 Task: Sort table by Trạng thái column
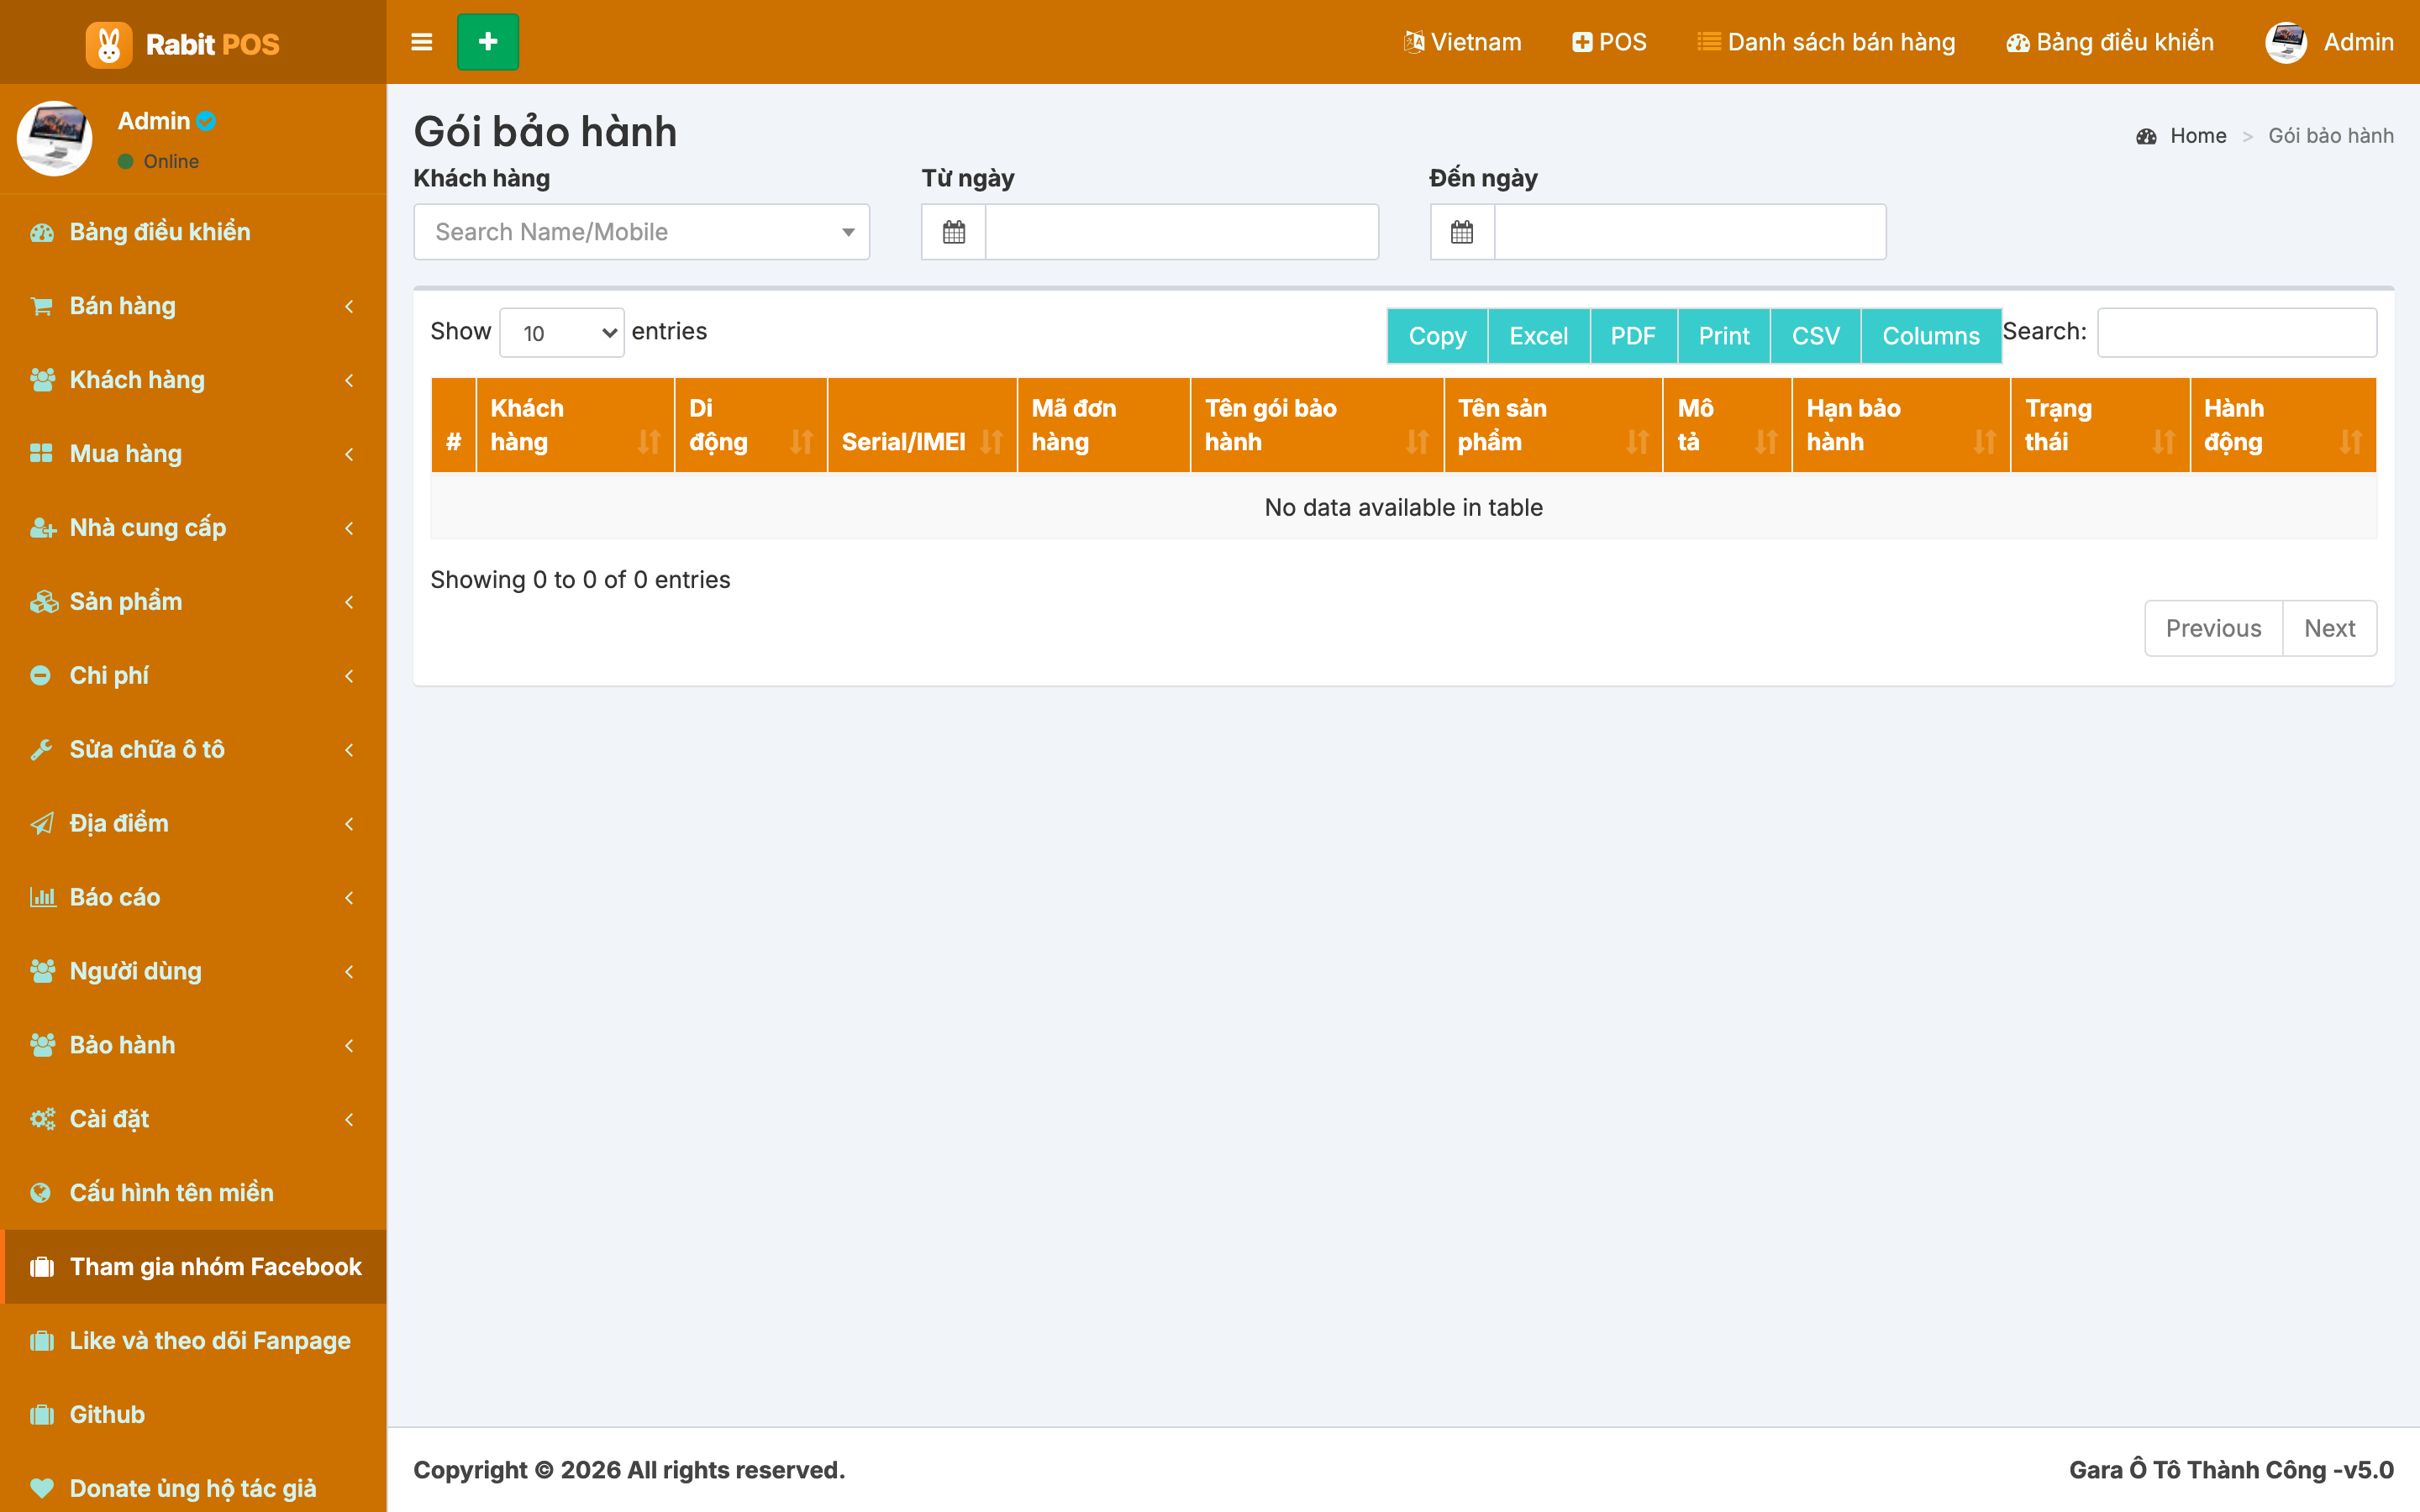2100,425
